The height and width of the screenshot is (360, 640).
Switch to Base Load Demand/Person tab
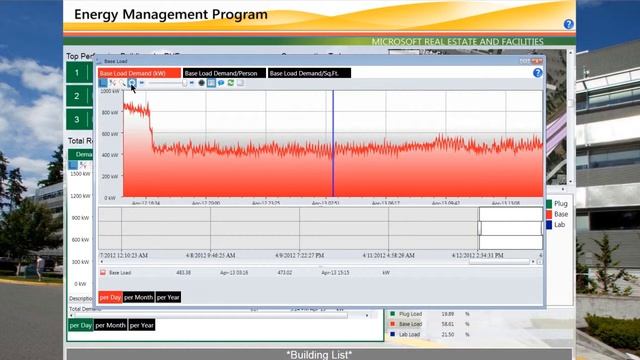[x=224, y=73]
